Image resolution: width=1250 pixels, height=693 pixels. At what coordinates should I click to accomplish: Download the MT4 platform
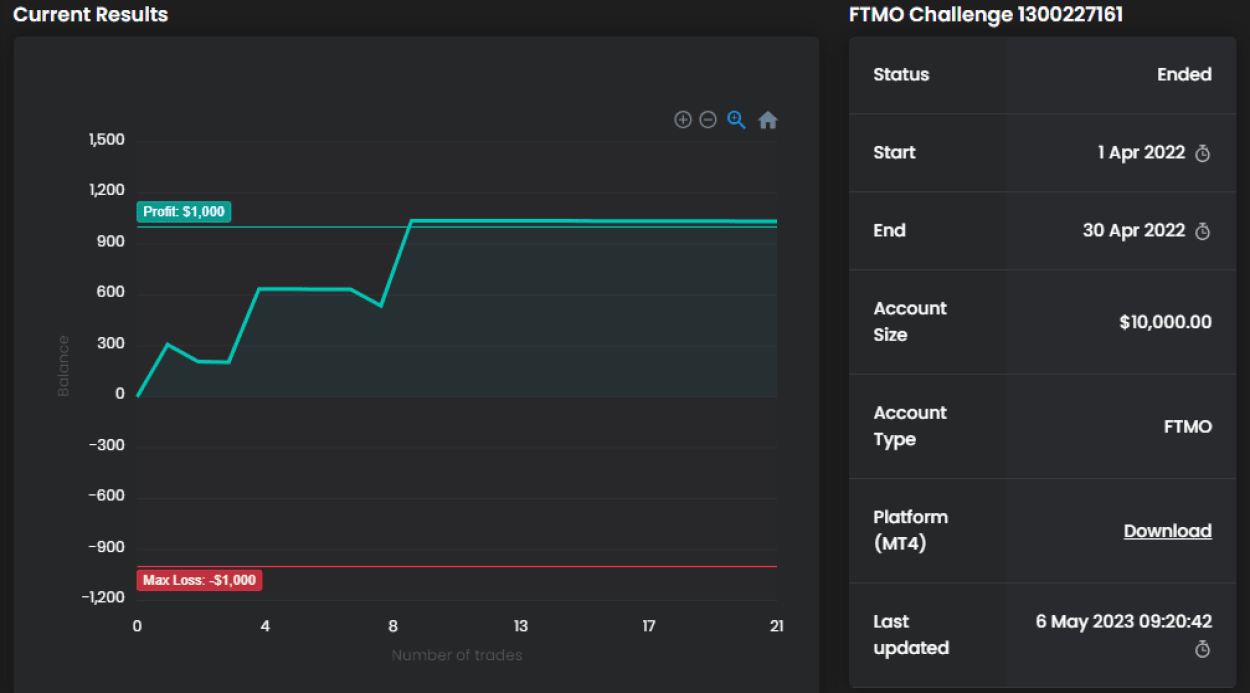pyautogui.click(x=1167, y=531)
